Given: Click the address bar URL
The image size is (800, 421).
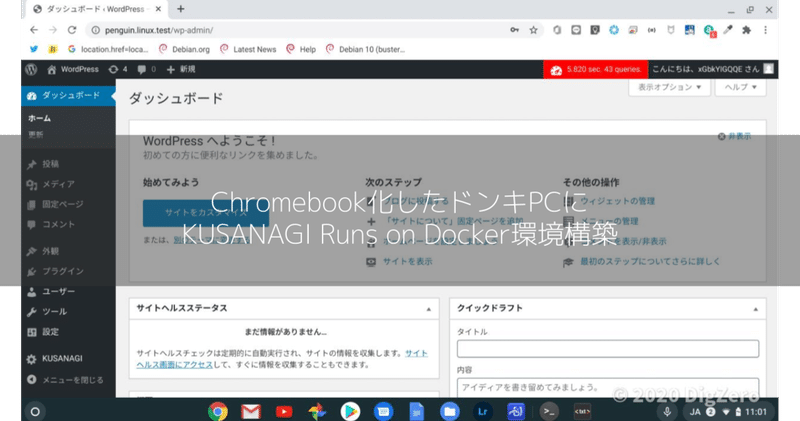Looking at the screenshot, I should (x=159, y=30).
